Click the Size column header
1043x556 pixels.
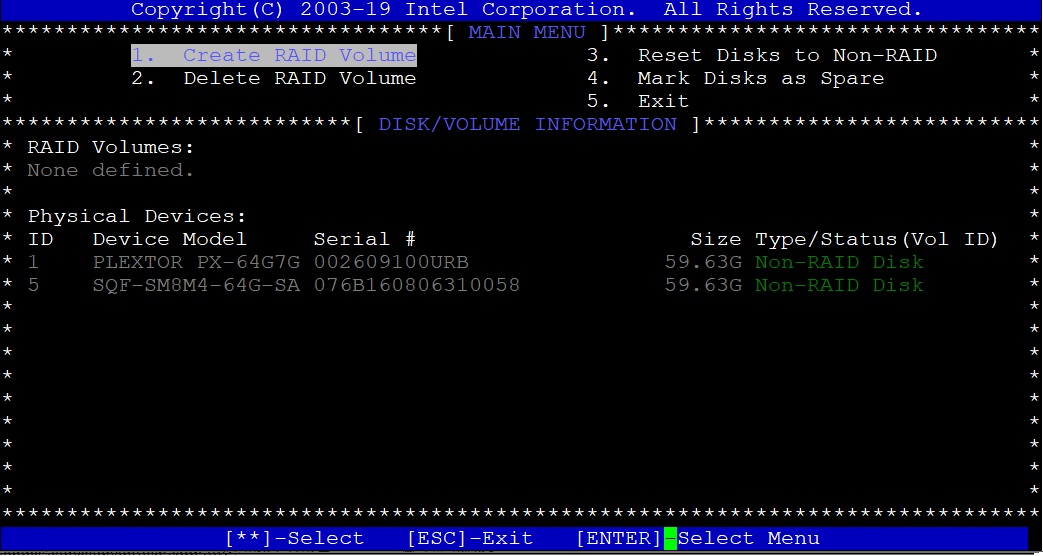(x=716, y=239)
